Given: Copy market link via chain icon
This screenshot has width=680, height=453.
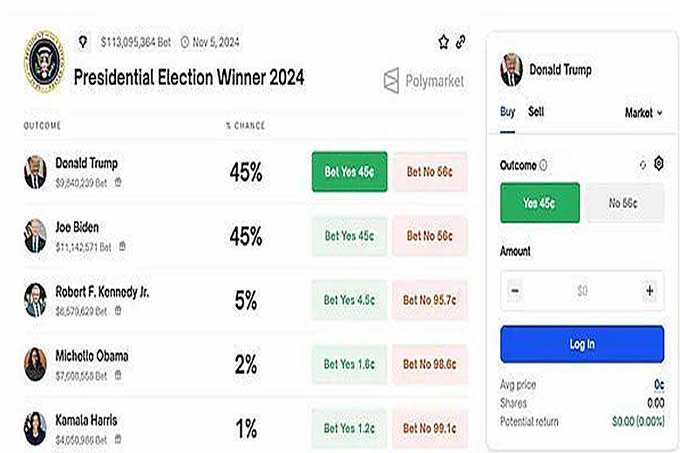Looking at the screenshot, I should pos(460,42).
